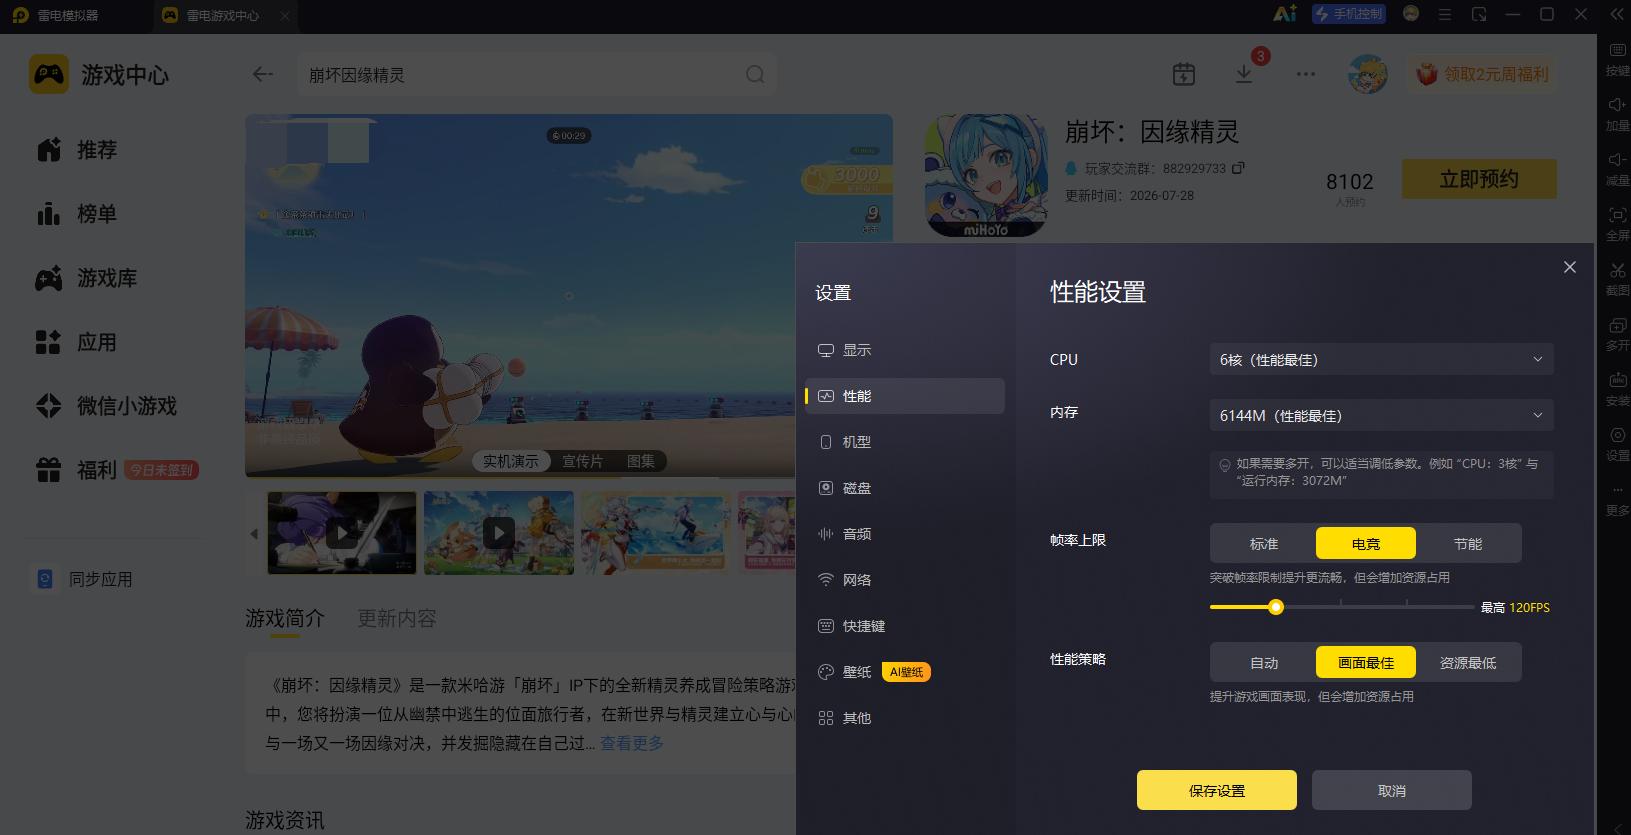
Task: Open the downloads icon with badge 3
Action: [x=1245, y=73]
